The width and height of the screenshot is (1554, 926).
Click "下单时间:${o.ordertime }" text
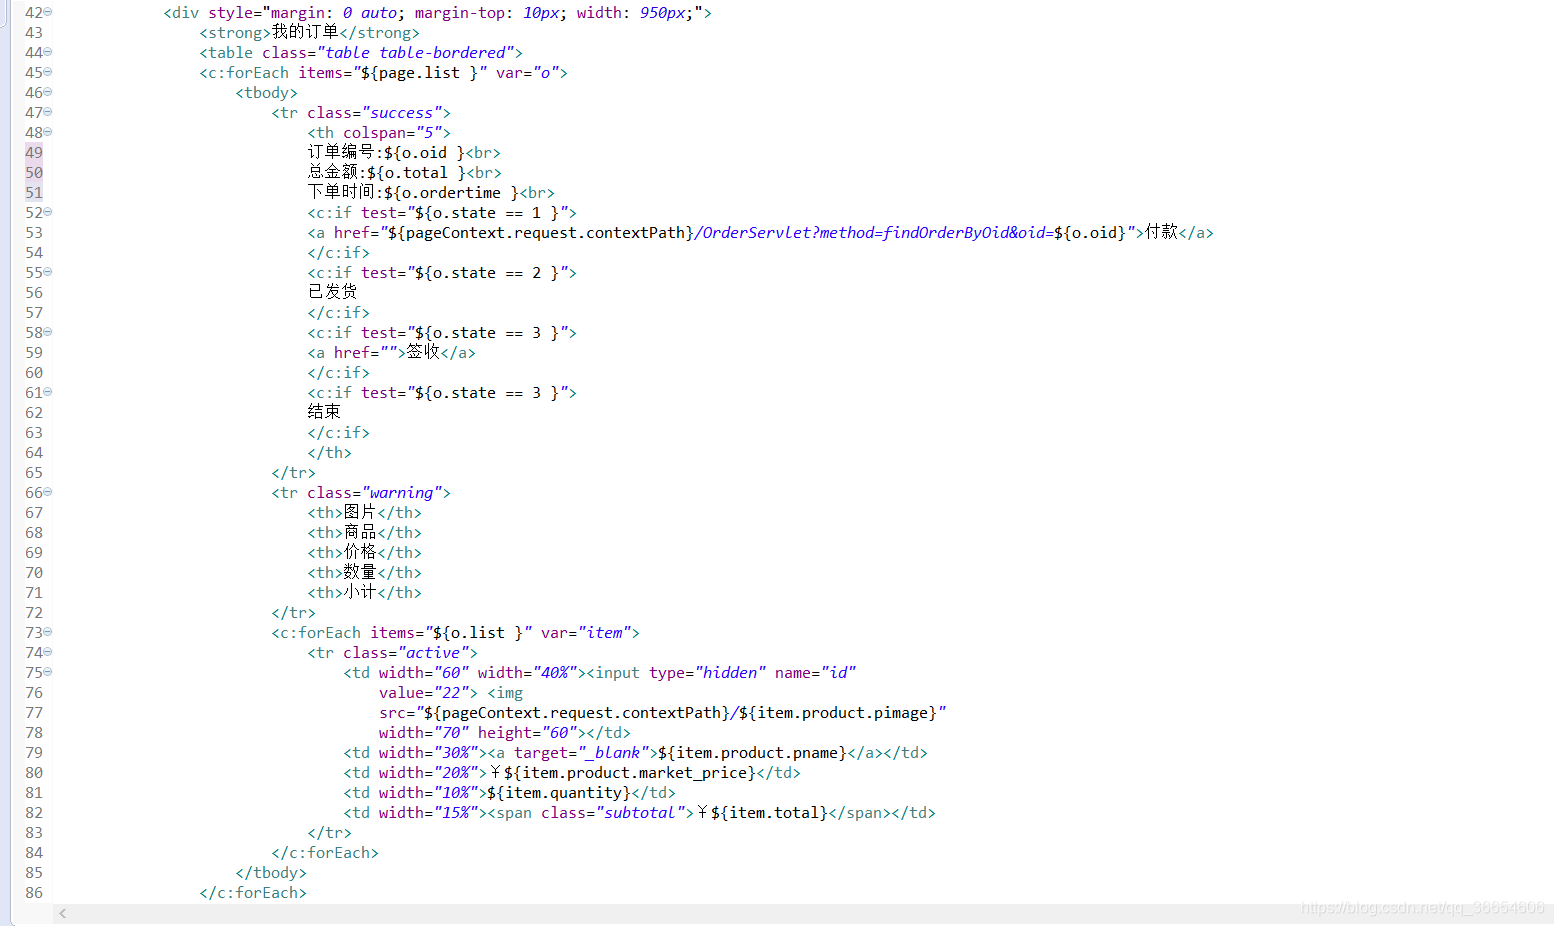pos(413,192)
